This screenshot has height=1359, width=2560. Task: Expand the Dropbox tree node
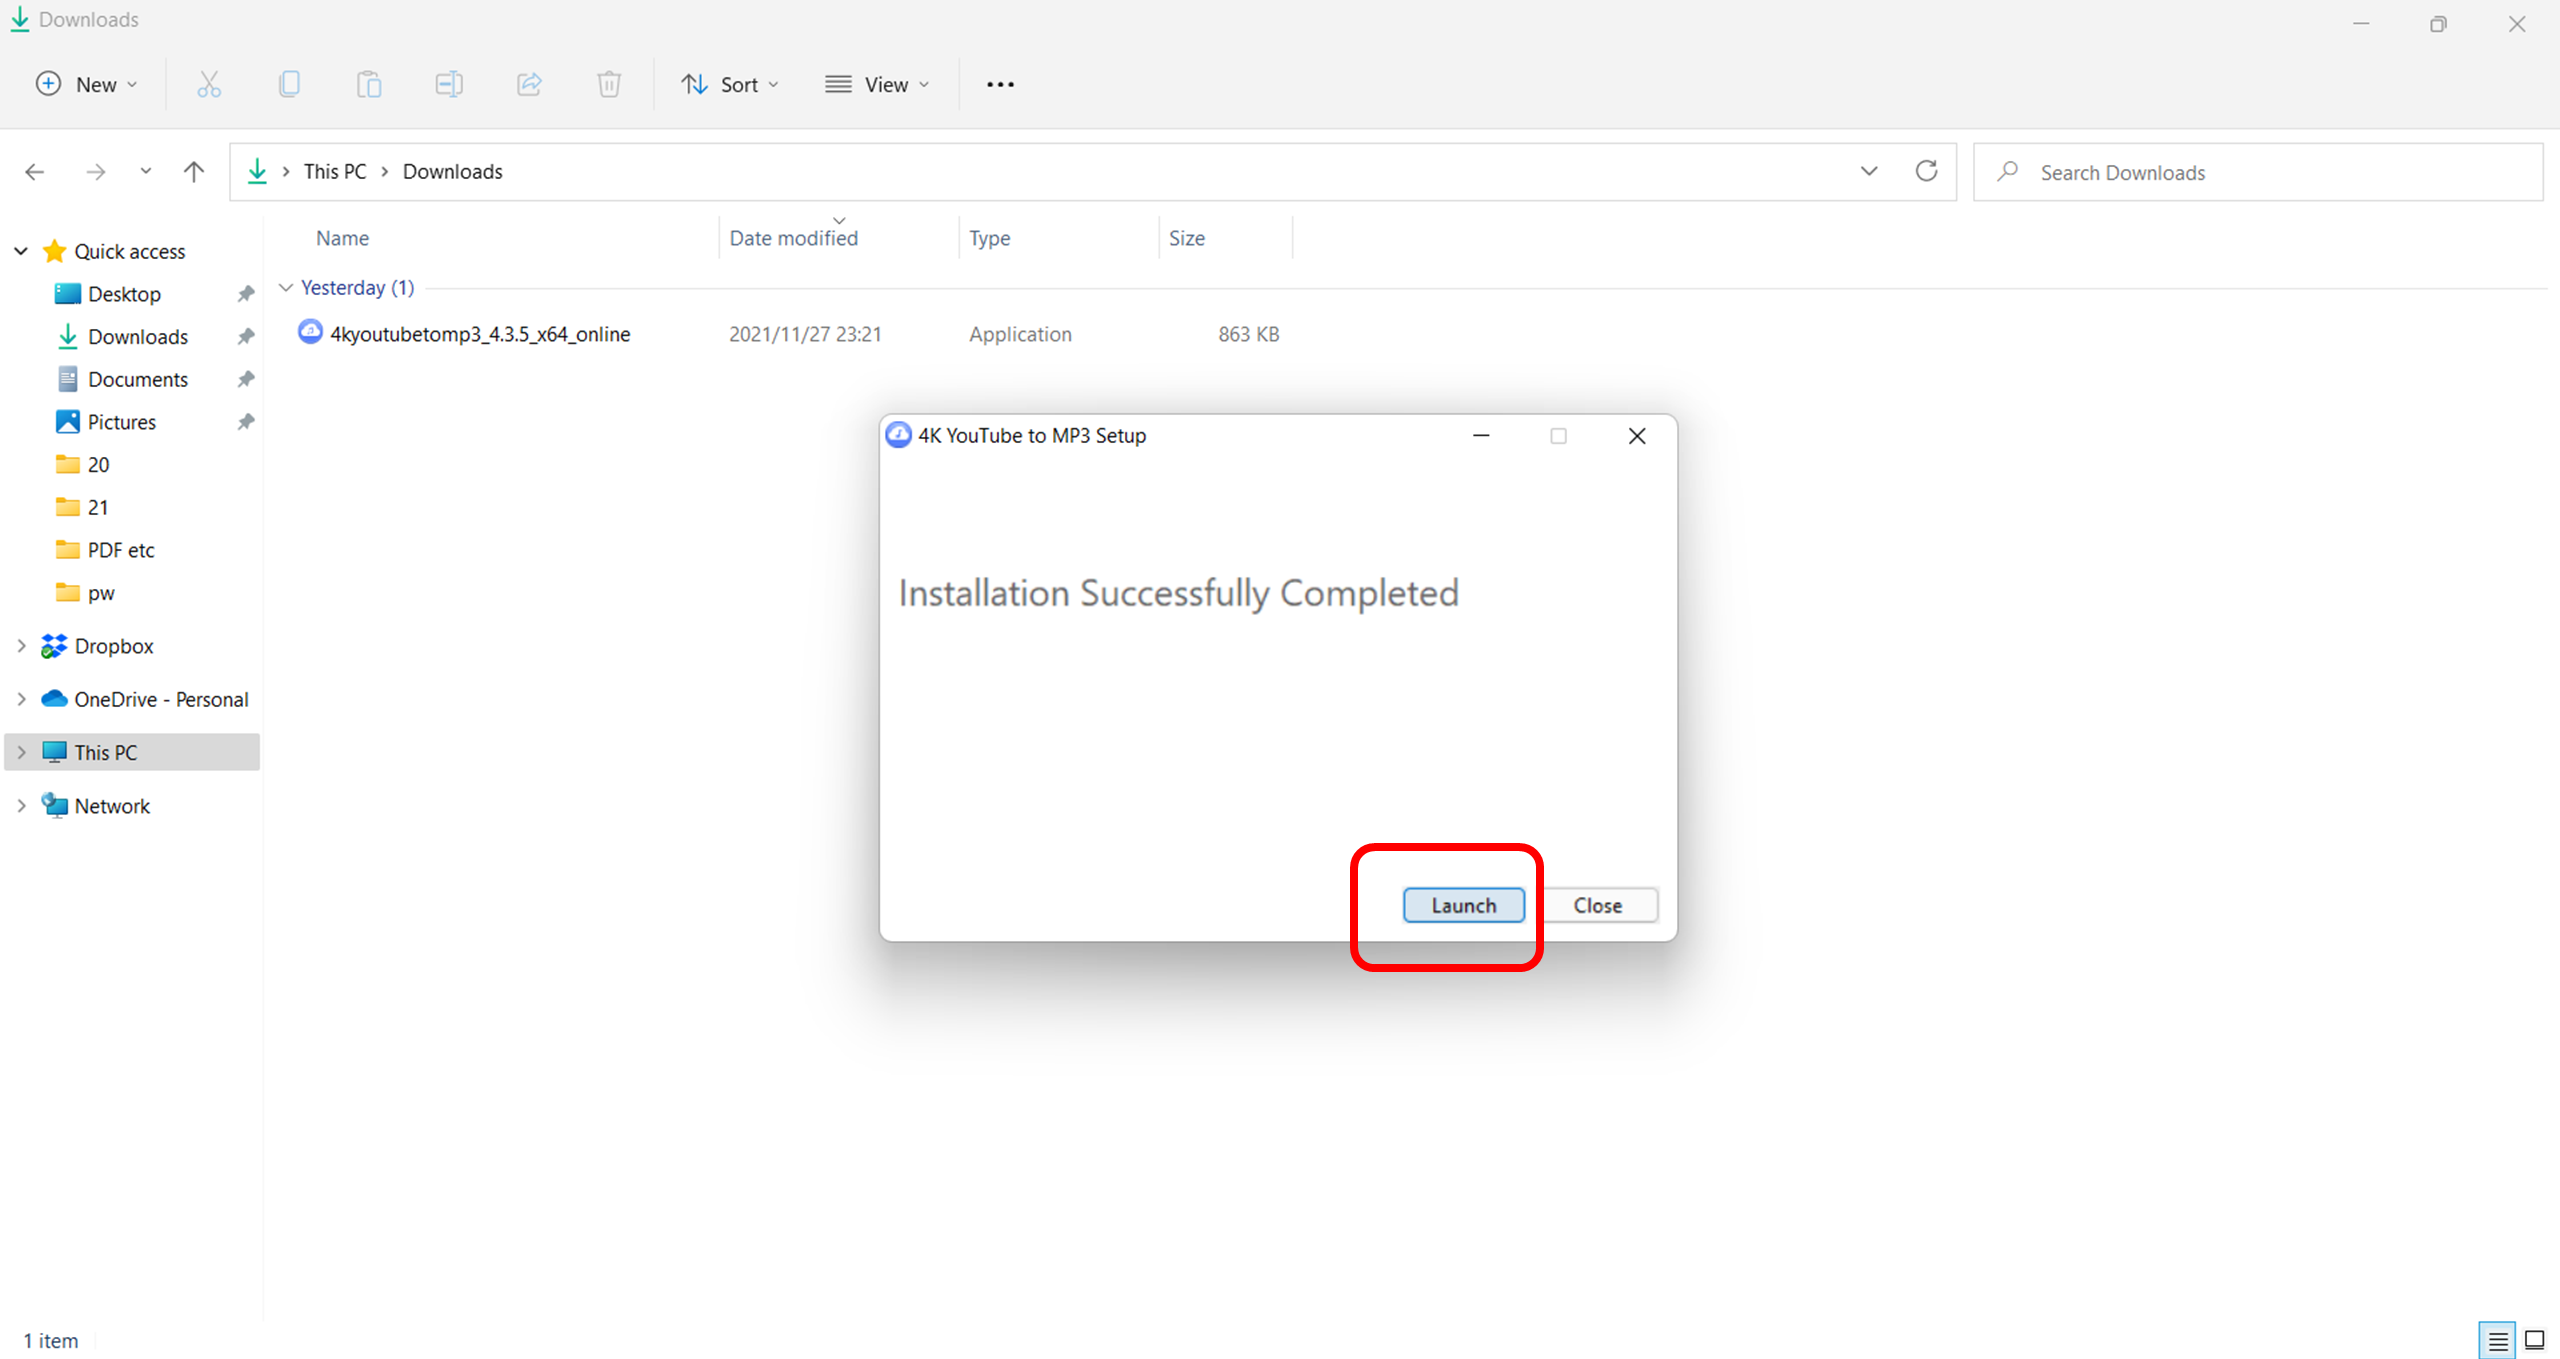click(21, 646)
